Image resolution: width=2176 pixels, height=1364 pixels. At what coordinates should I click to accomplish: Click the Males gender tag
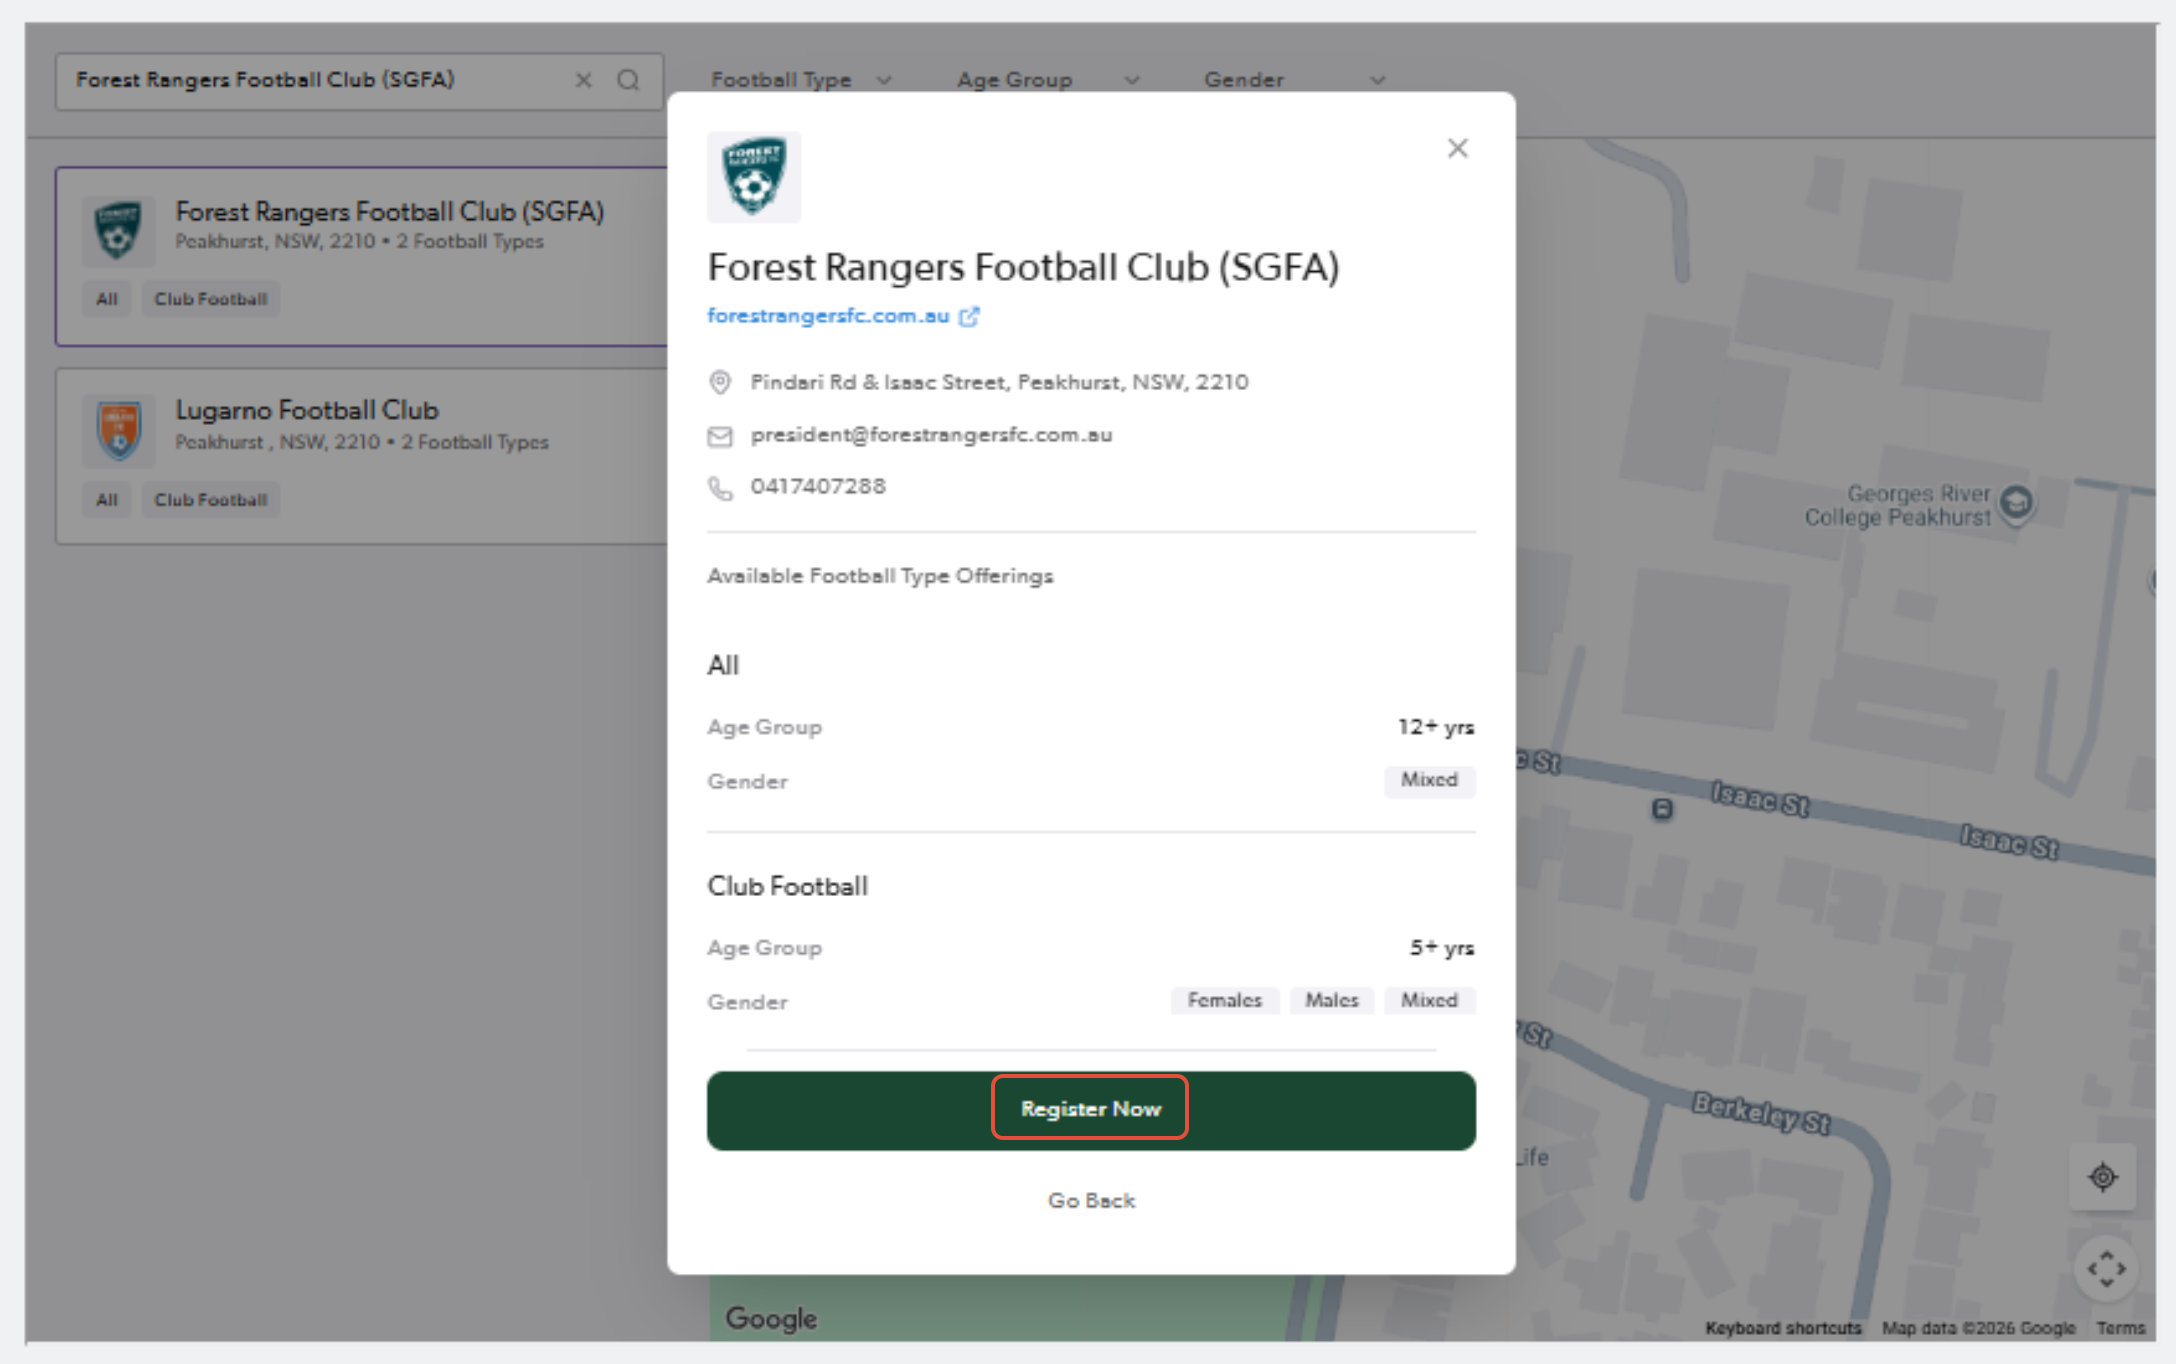[x=1332, y=1000]
